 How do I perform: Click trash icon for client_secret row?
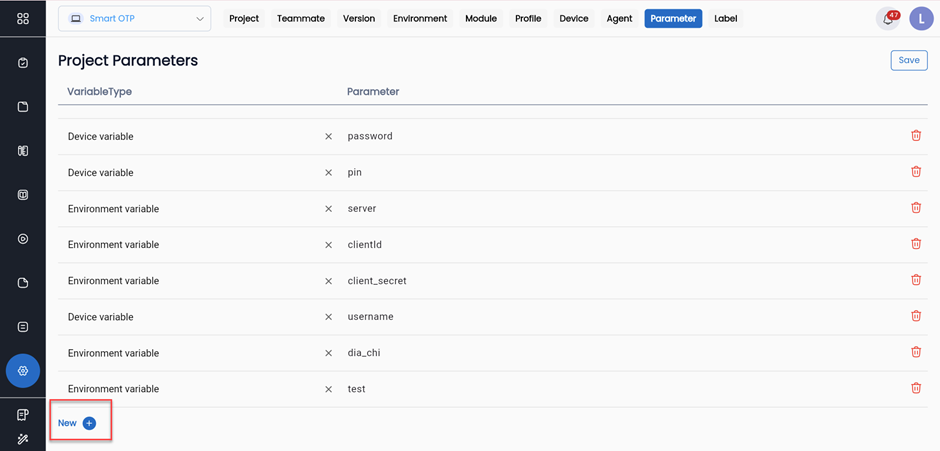click(915, 280)
